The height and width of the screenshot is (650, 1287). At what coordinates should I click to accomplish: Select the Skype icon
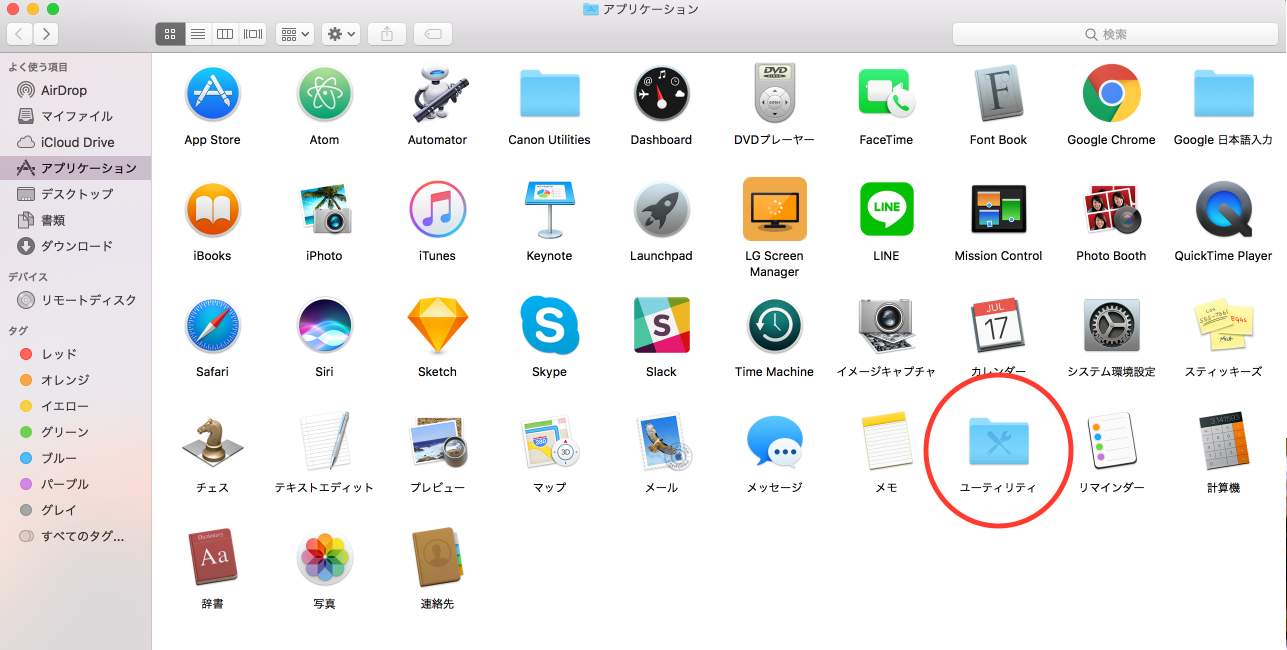(549, 326)
